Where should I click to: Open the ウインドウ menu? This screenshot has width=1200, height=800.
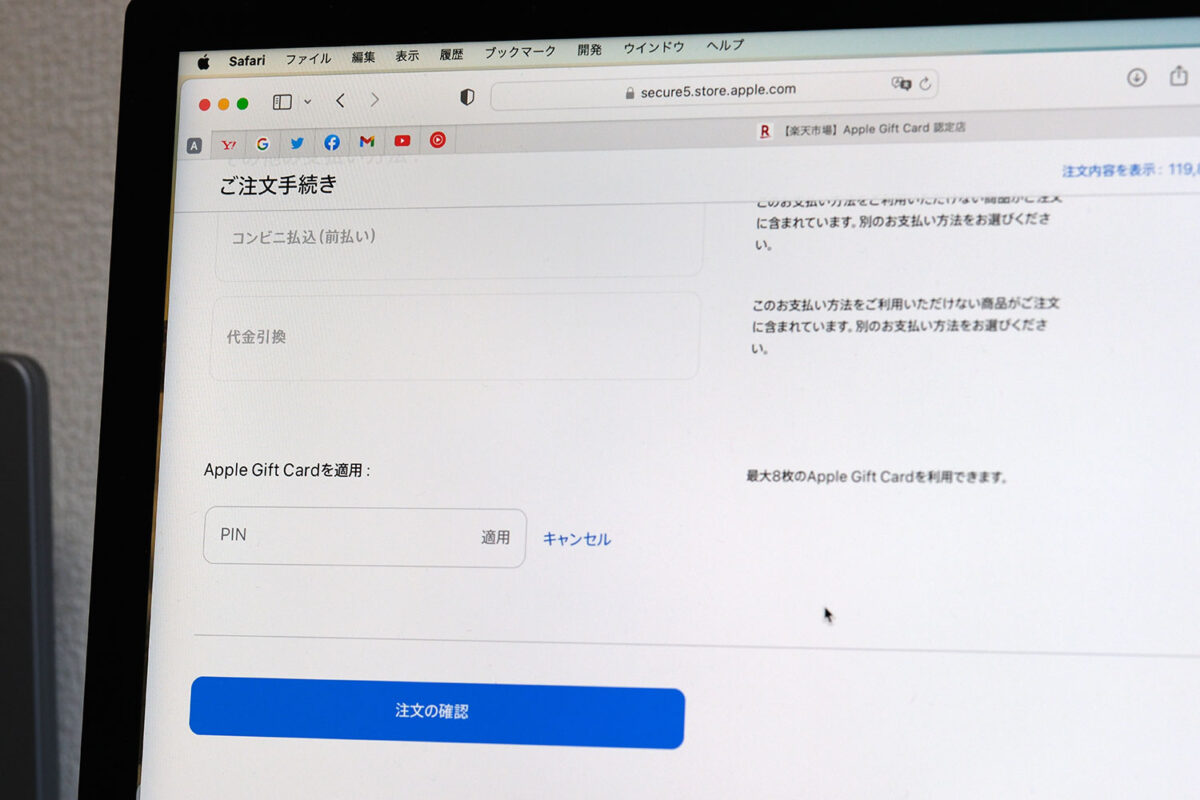pyautogui.click(x=654, y=48)
